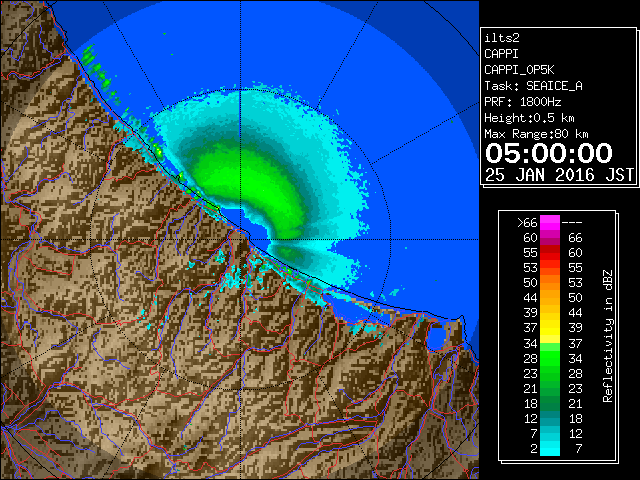This screenshot has width=640, height=480.
Task: Click the magenta swatch beside >66
Action: [x=550, y=222]
